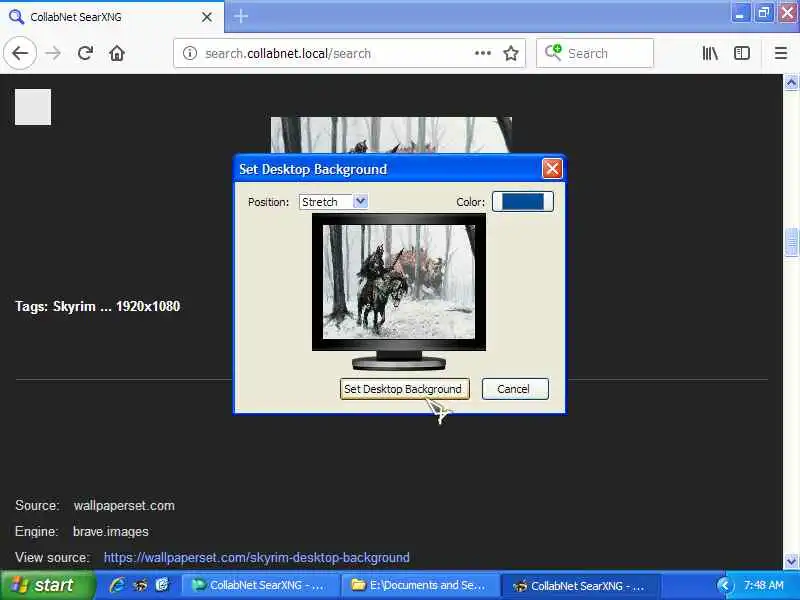Click the search engine icon in Search box

(x=553, y=52)
